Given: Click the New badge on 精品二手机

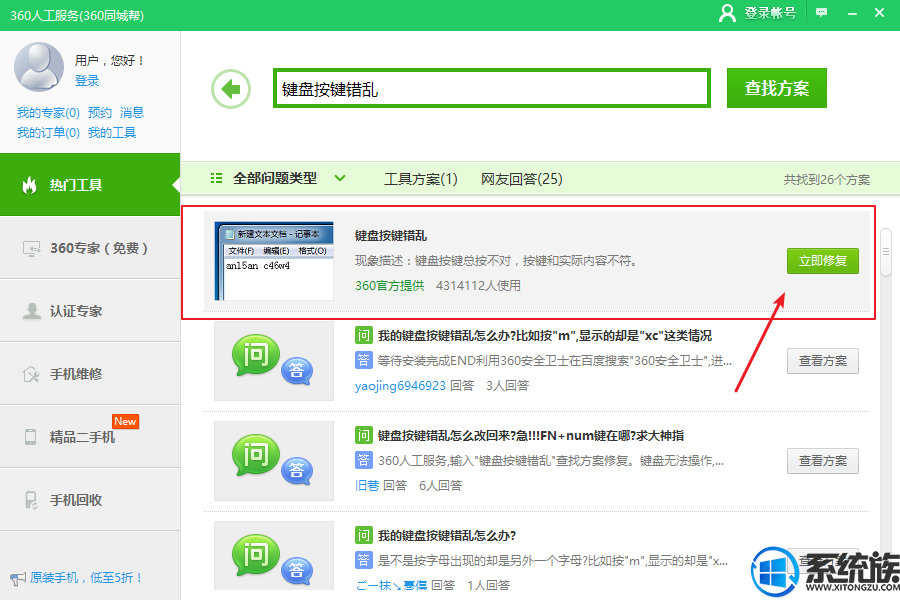Looking at the screenshot, I should 125,421.
